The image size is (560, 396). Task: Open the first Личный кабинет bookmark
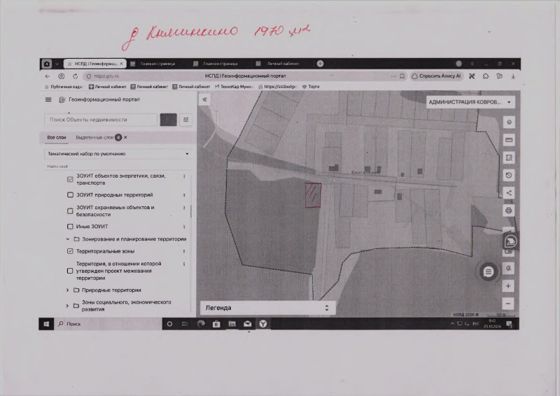108,87
